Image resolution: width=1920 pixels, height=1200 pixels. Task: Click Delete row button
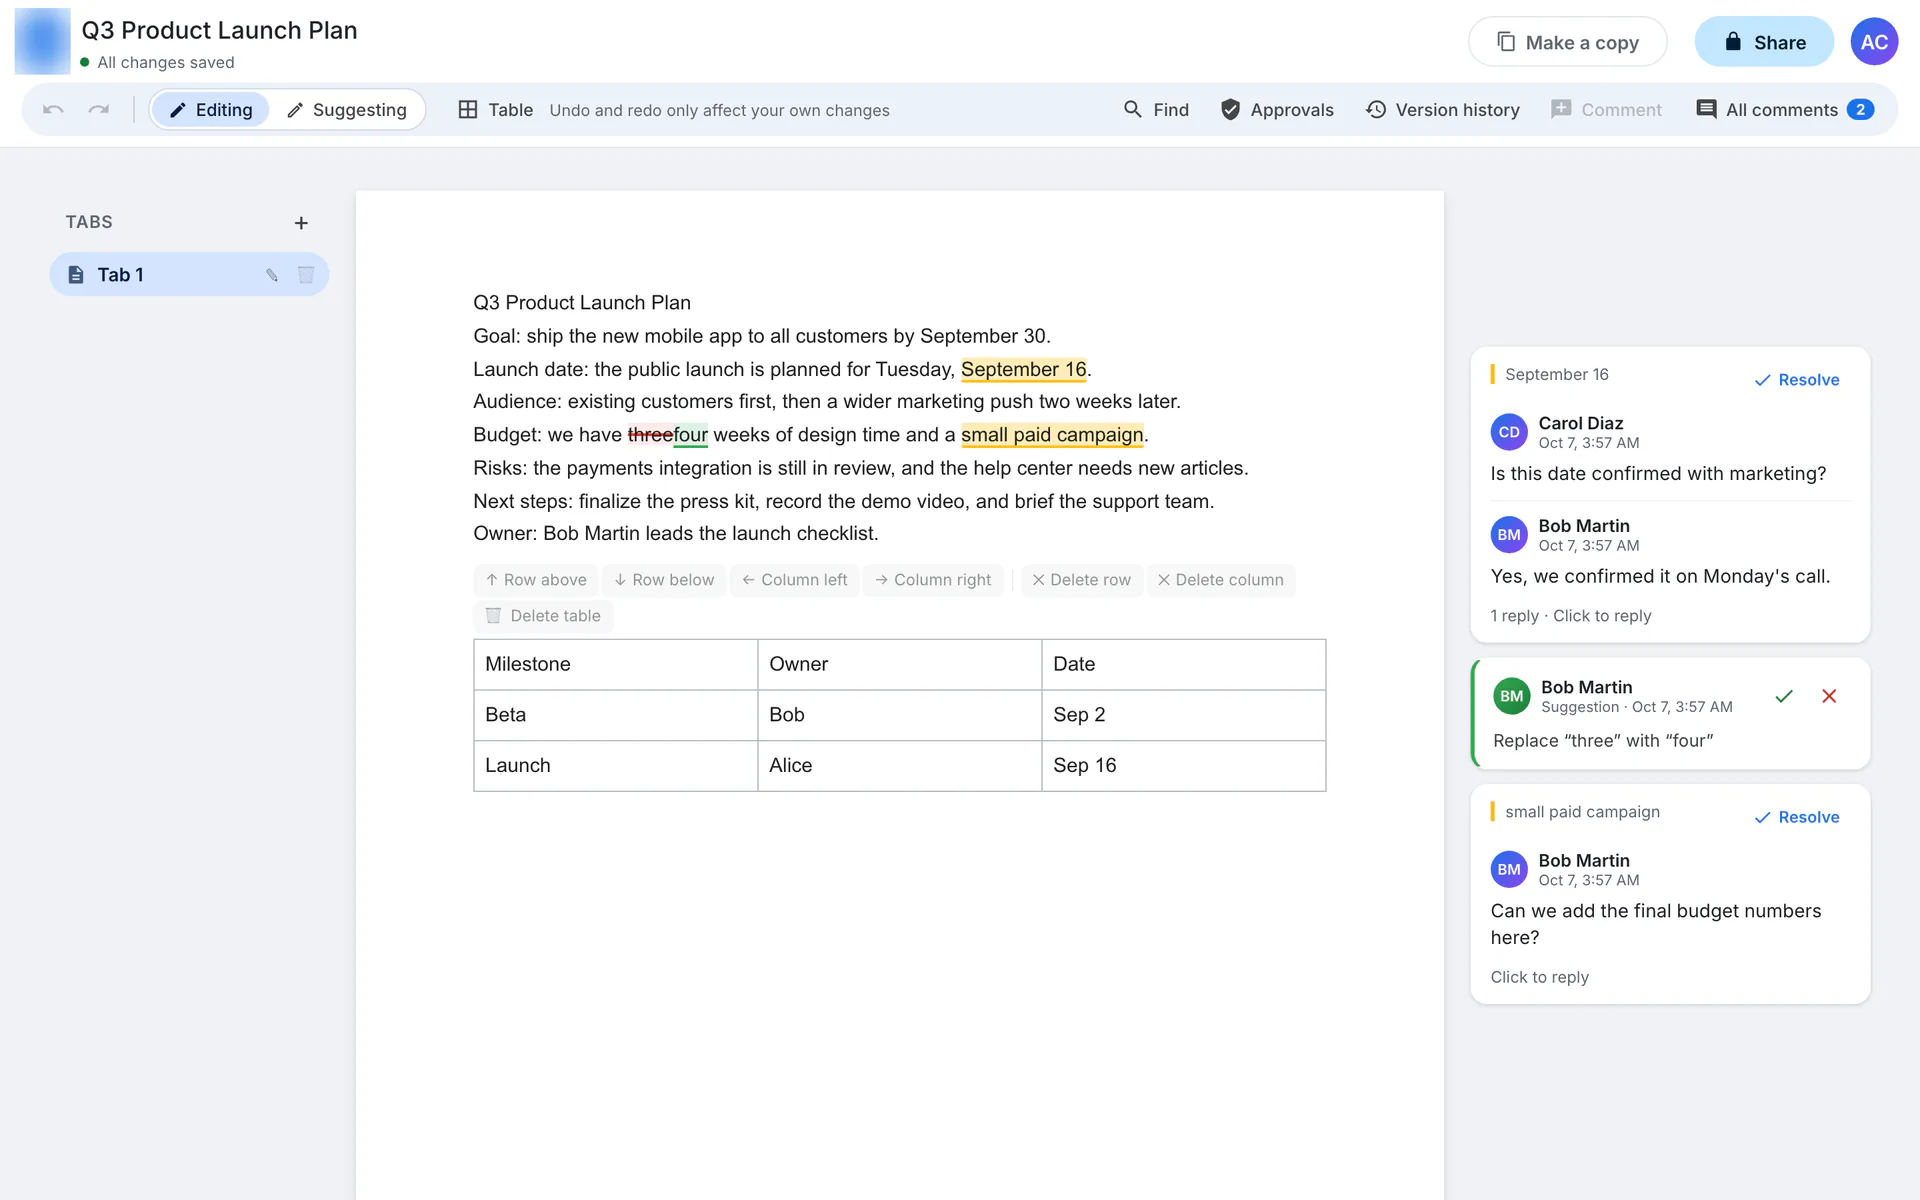click(1081, 580)
